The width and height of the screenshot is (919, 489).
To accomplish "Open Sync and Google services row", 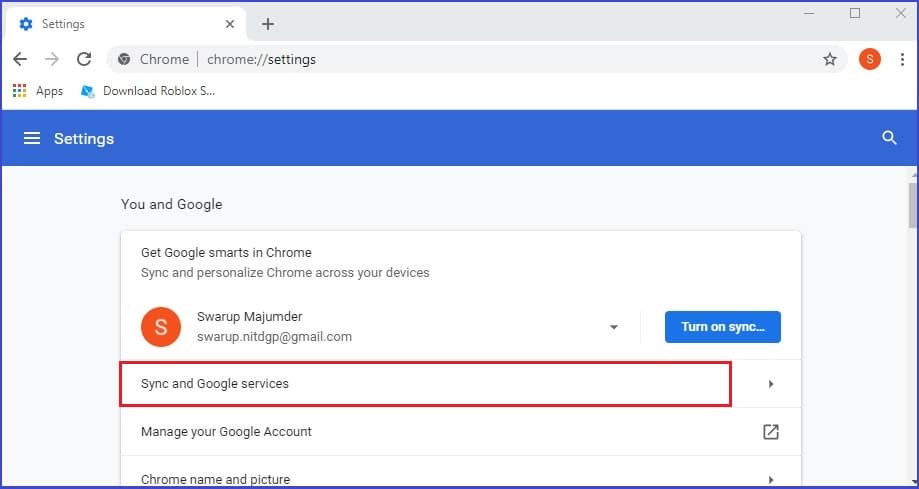I will [461, 384].
